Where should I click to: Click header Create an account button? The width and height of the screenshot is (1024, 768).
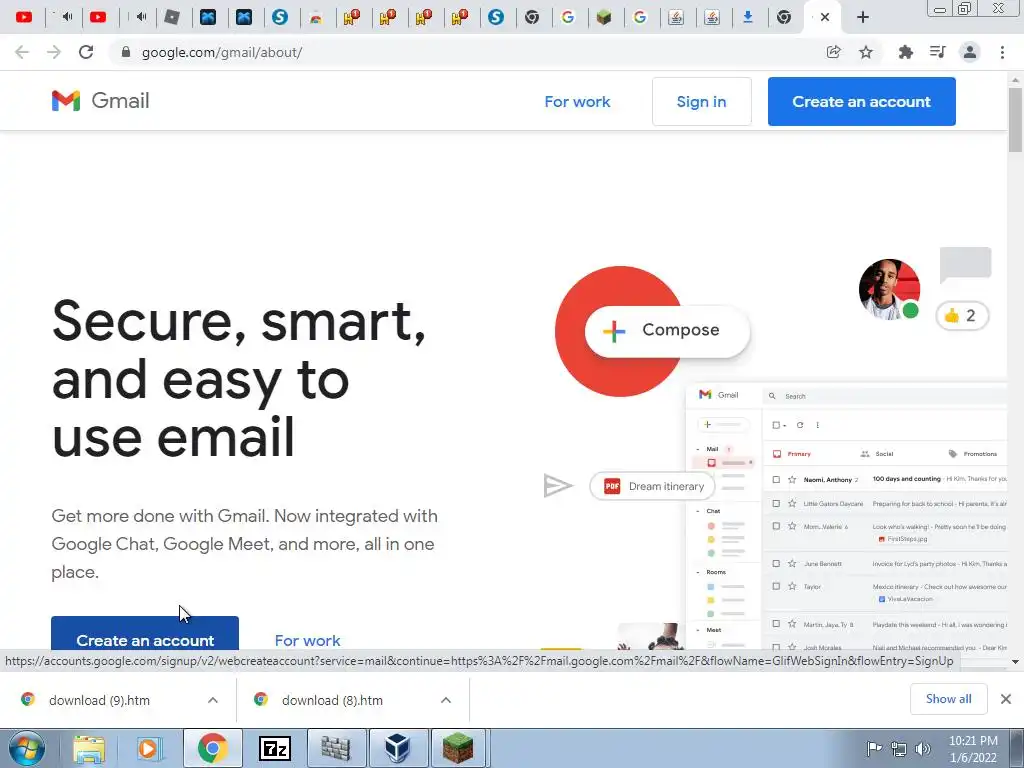point(861,101)
